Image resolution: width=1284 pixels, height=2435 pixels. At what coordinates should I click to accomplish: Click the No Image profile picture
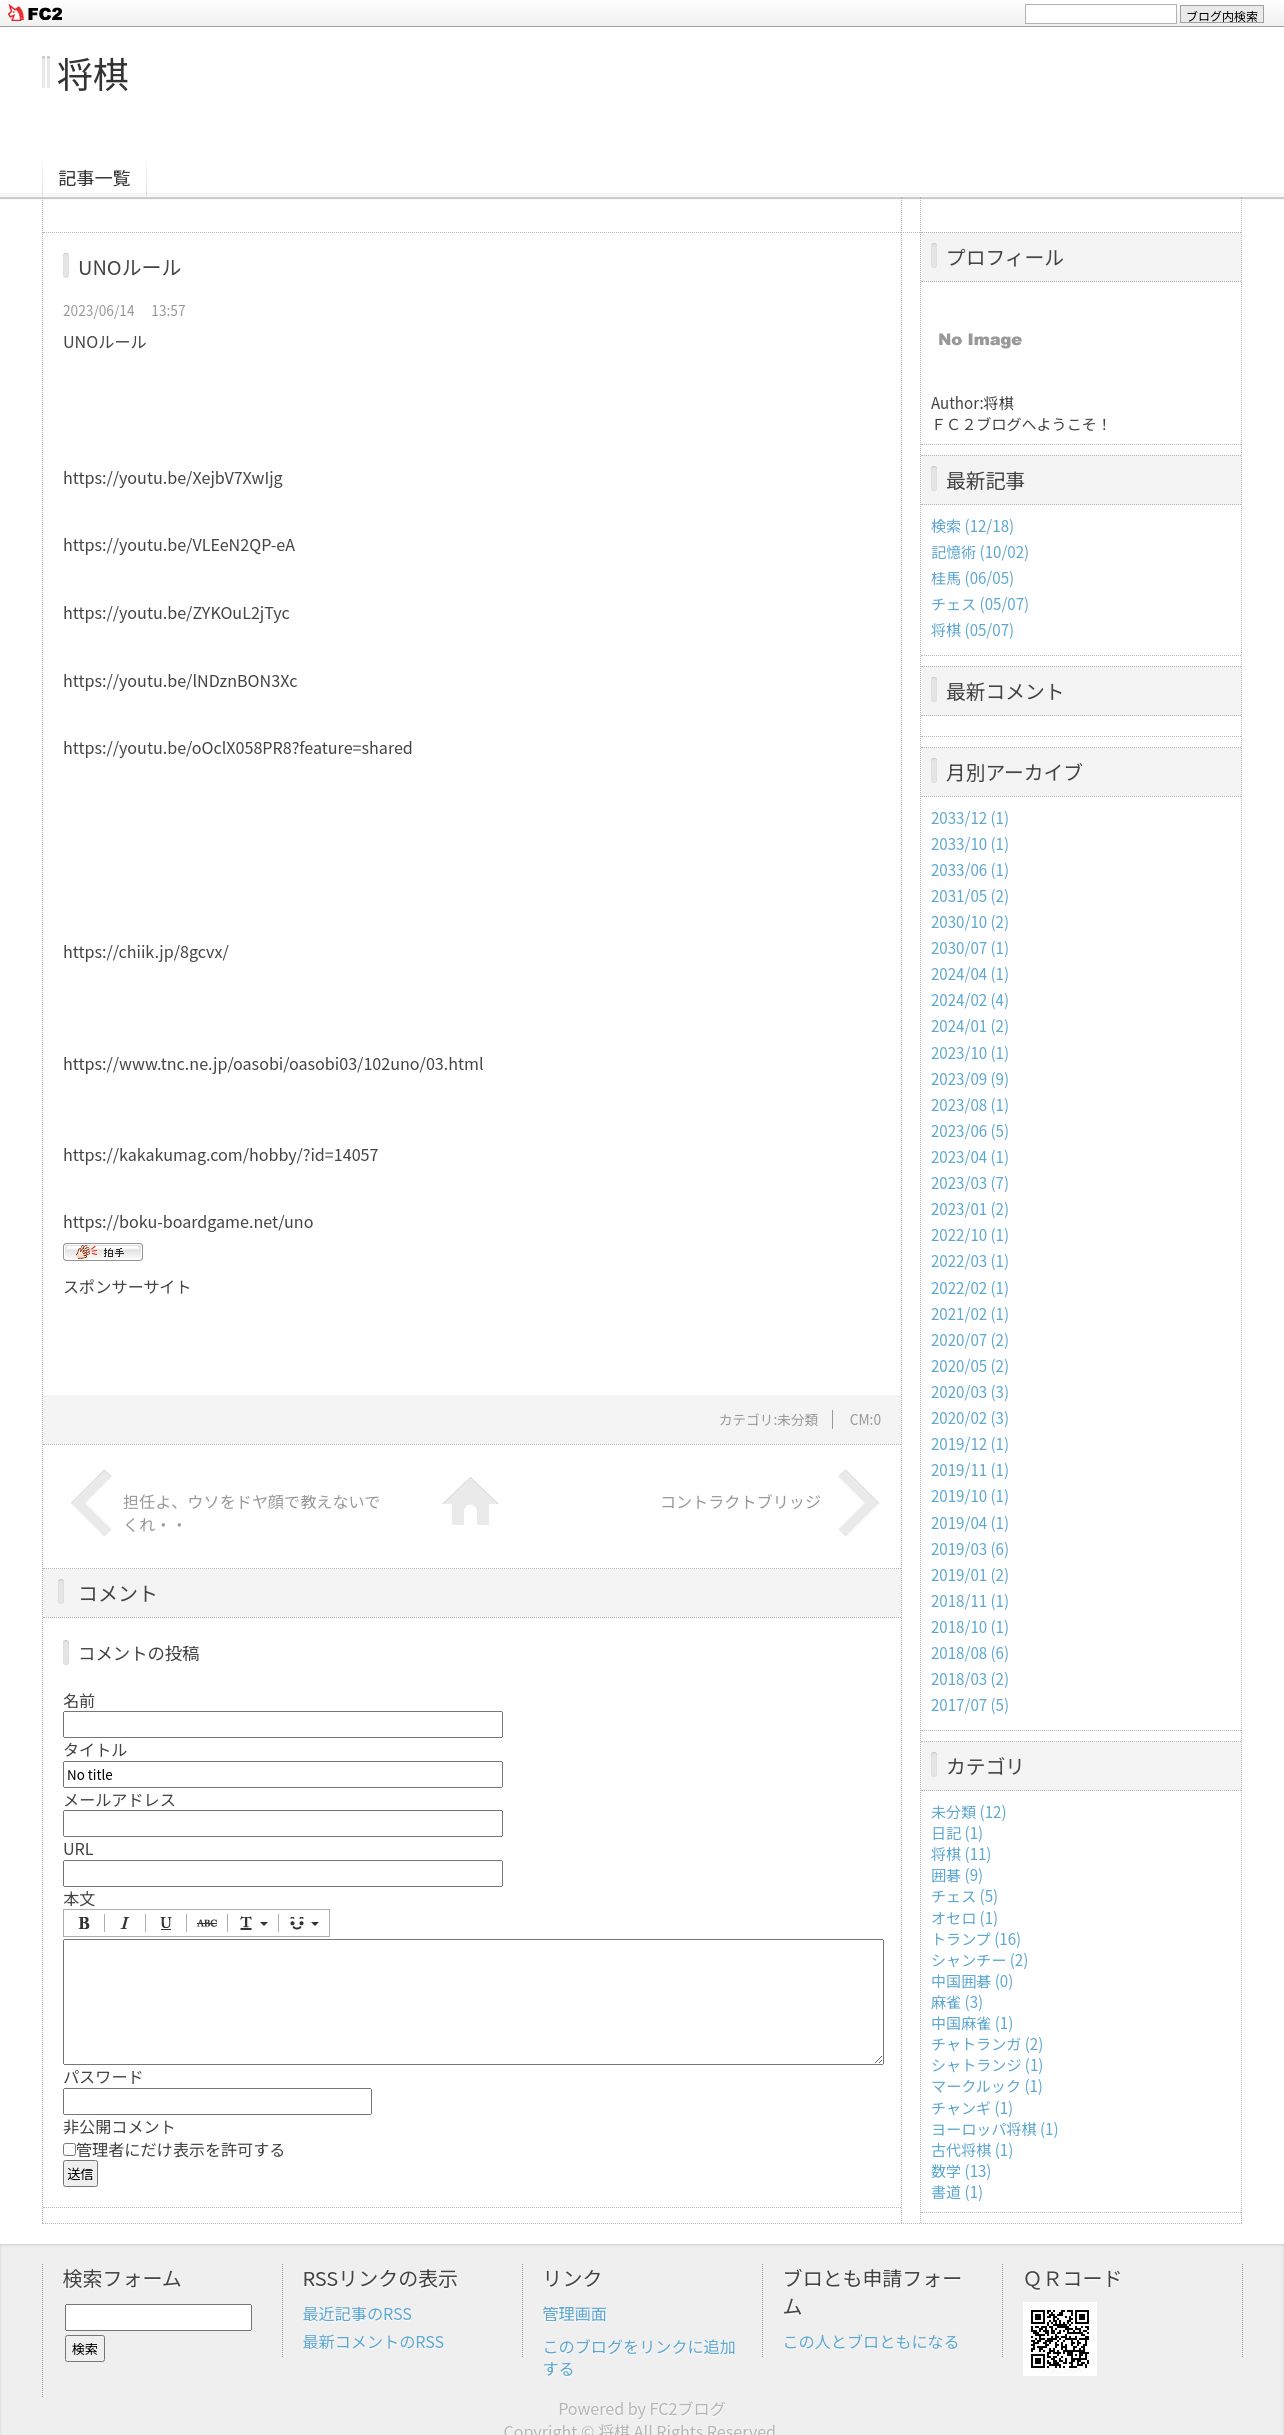980,340
